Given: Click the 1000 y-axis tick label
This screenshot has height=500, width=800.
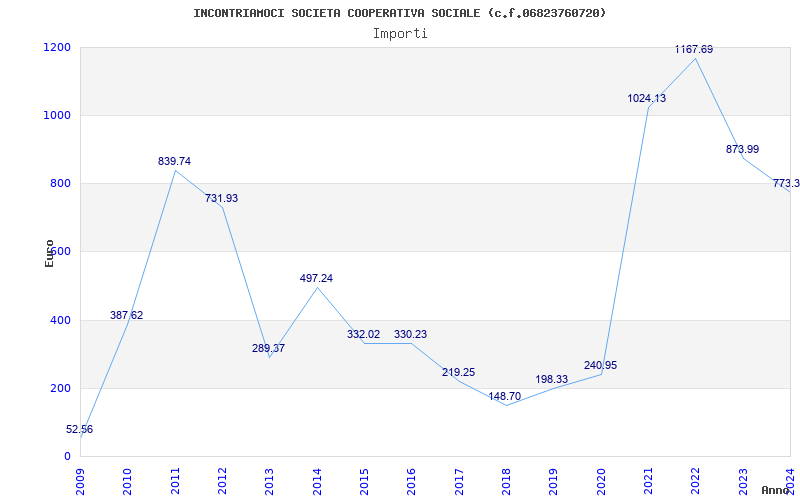Looking at the screenshot, I should point(57,115).
